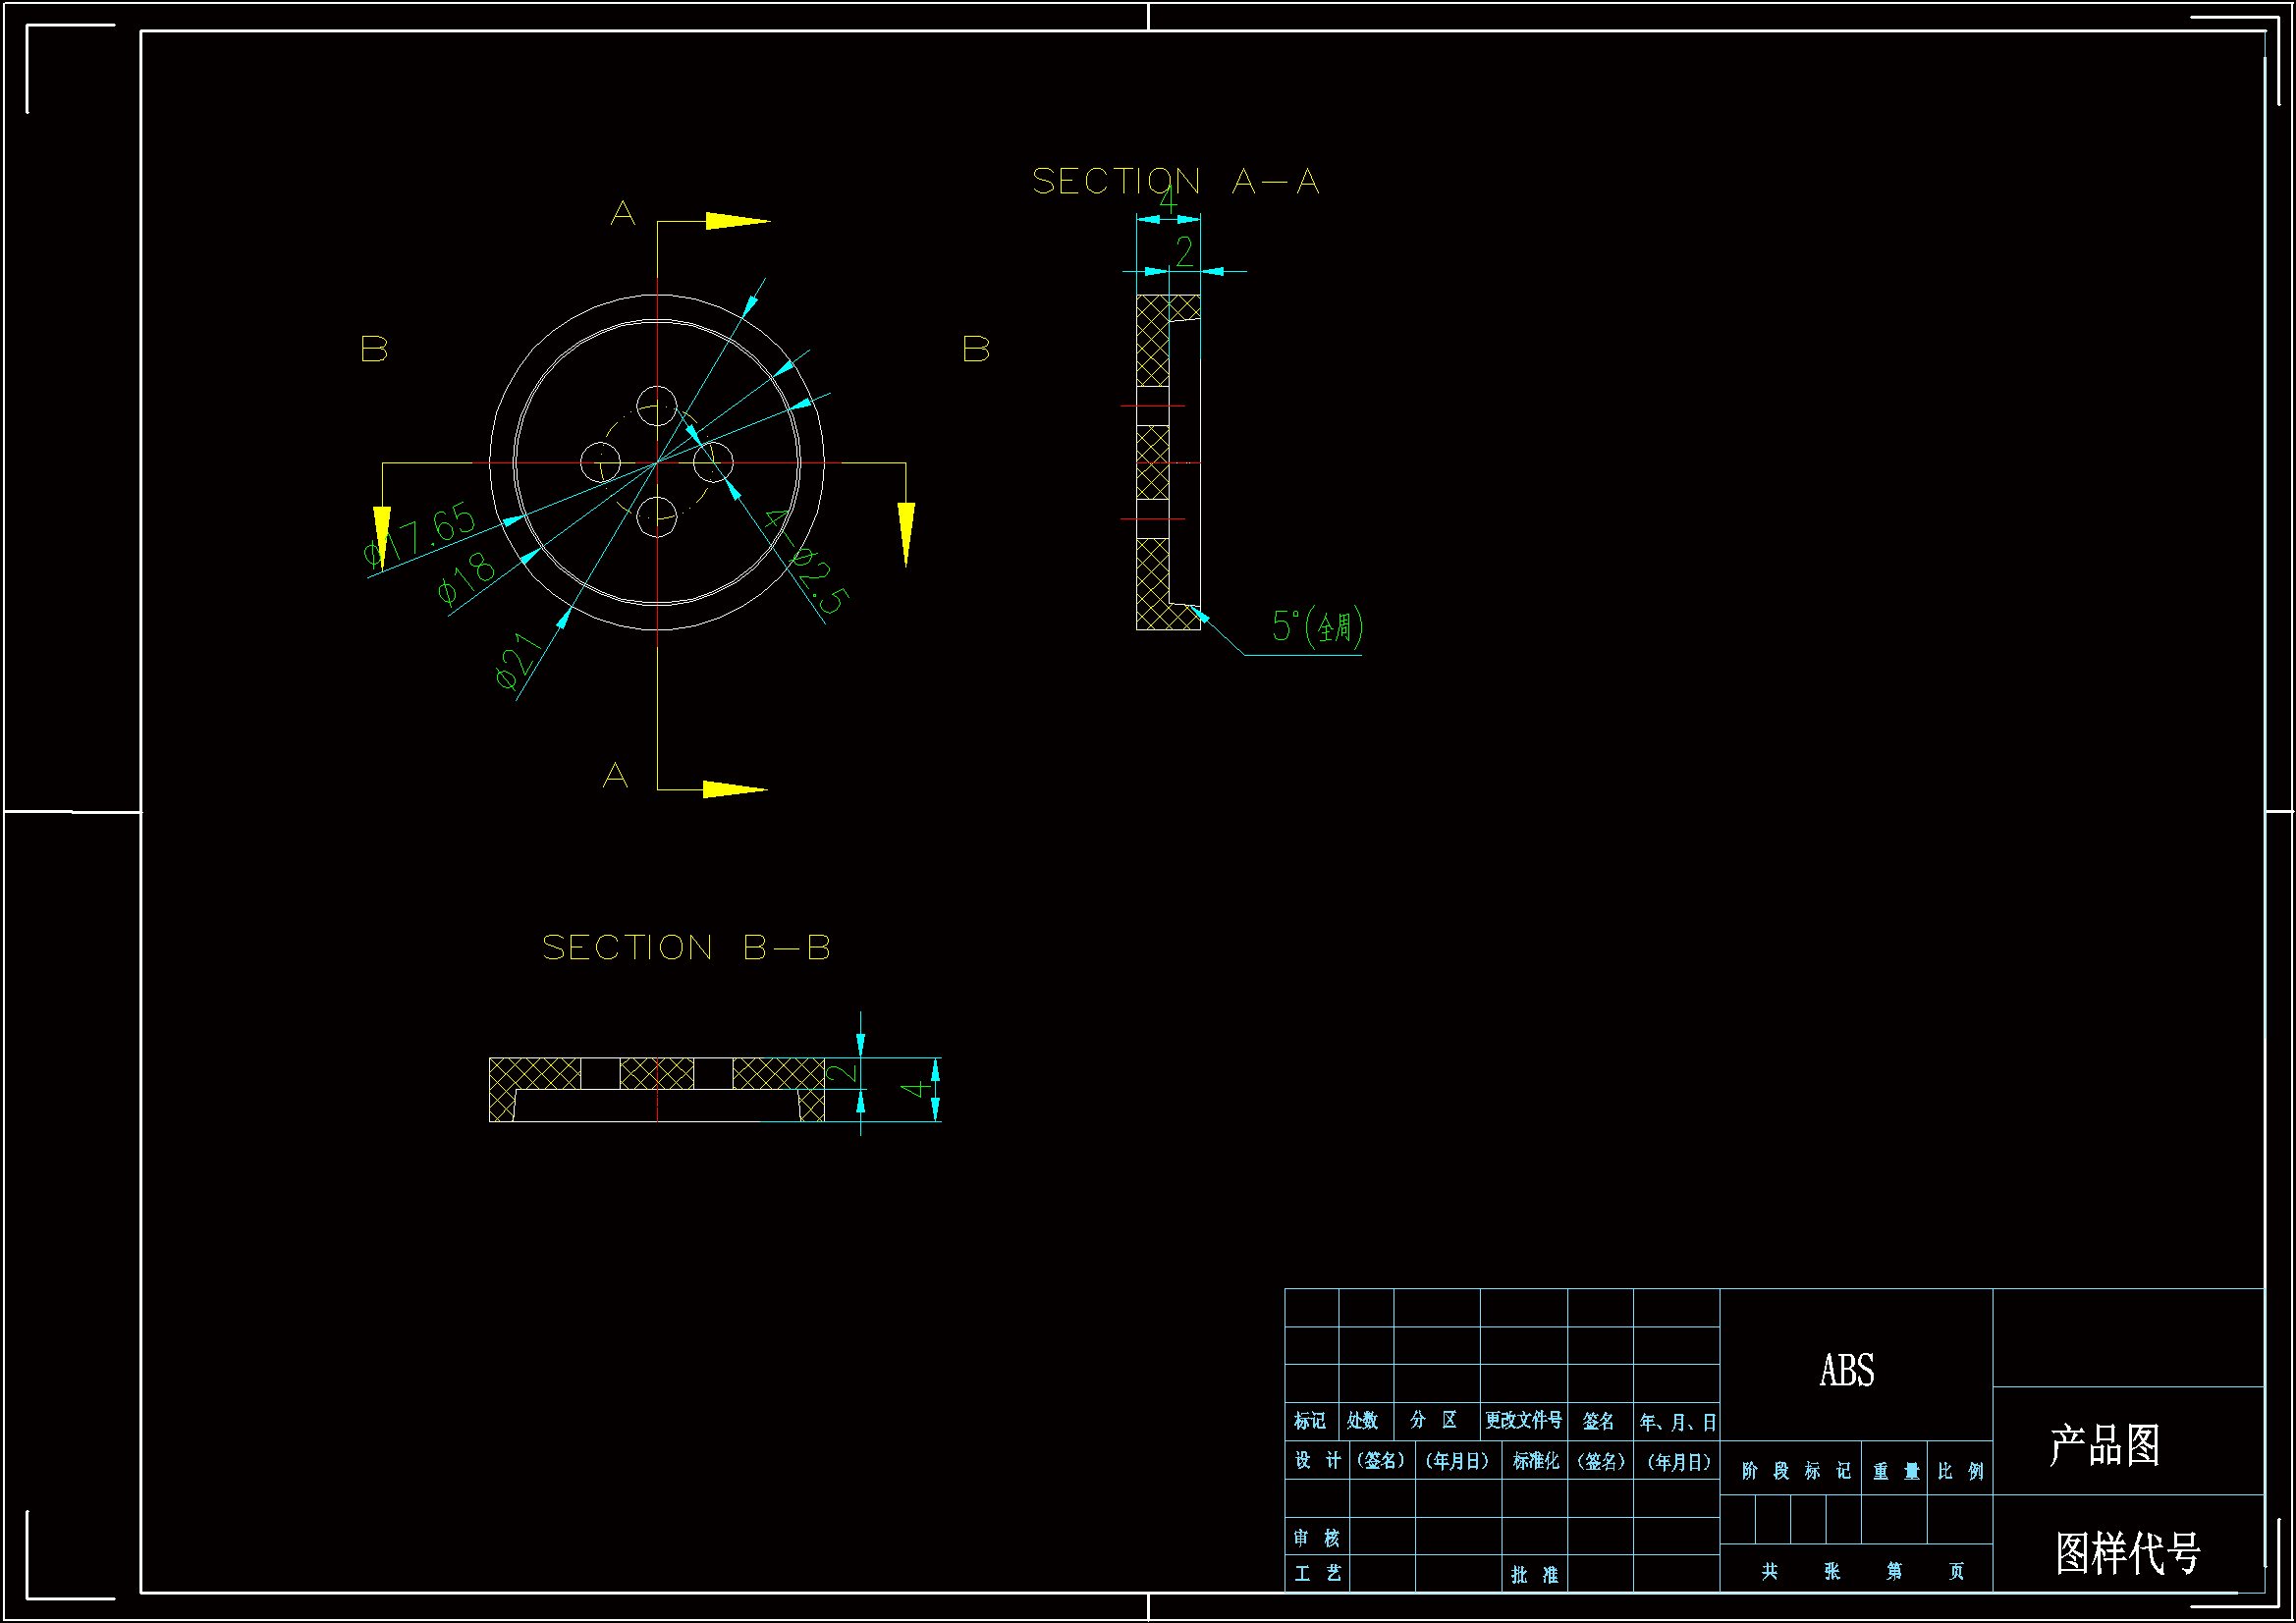Select the ø17.65 diameter dimension text
2296x1623 pixels.
tap(421, 534)
